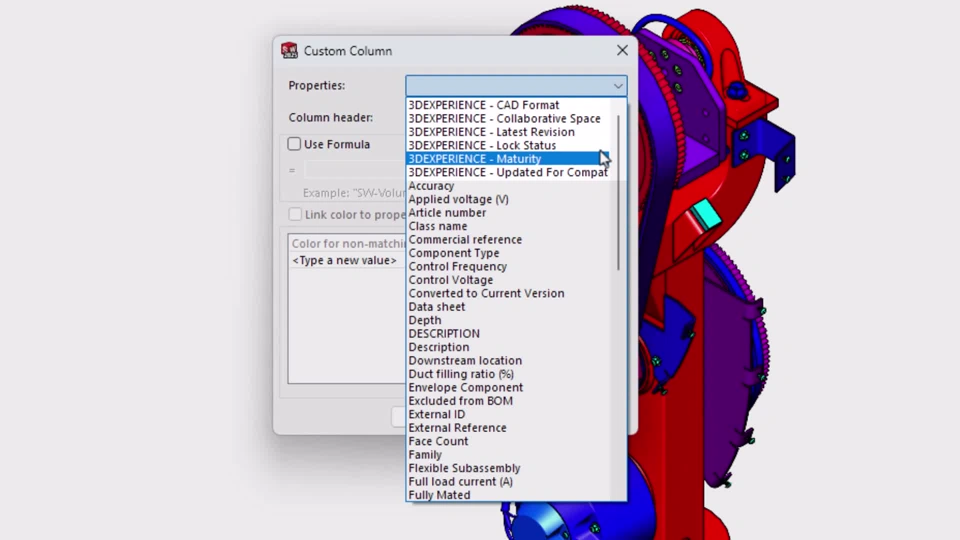Click the formula input field
The width and height of the screenshot is (960, 540).
pyautogui.click(x=355, y=170)
